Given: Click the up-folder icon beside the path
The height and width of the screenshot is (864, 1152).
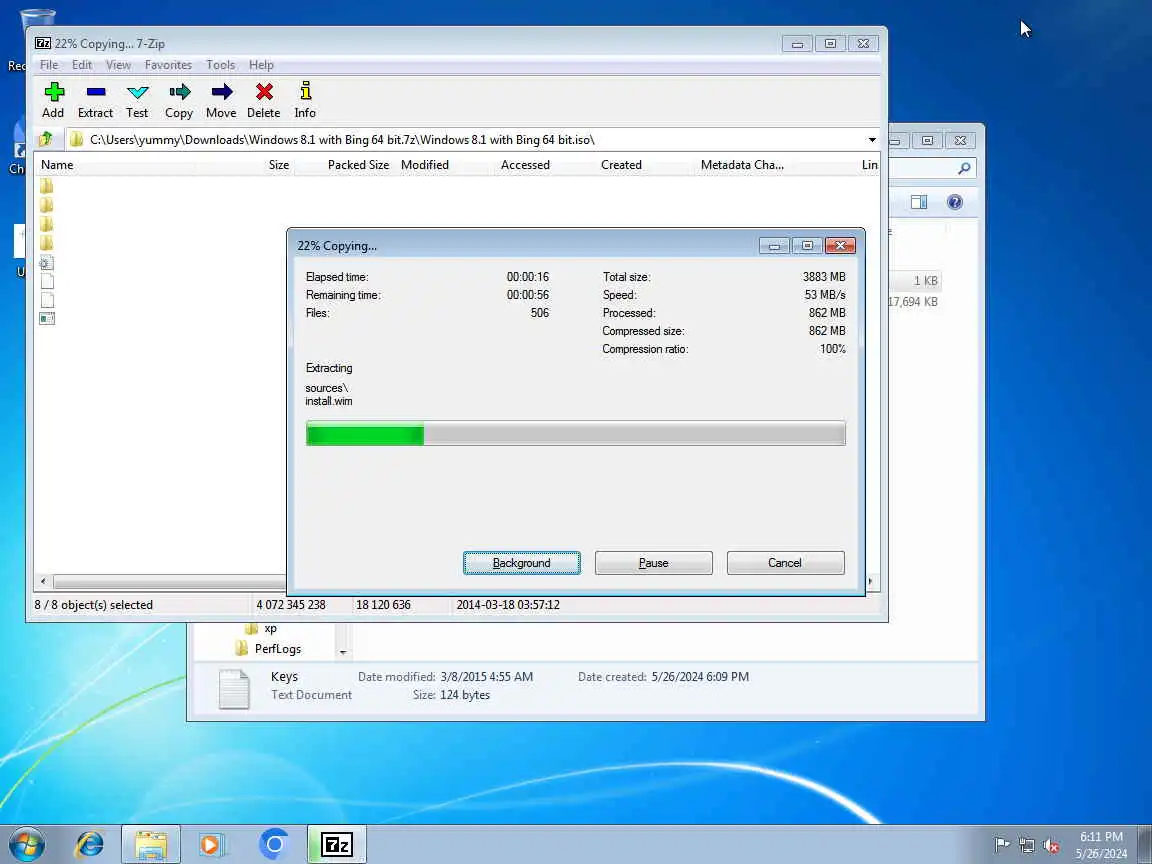Looking at the screenshot, I should pyautogui.click(x=46, y=139).
